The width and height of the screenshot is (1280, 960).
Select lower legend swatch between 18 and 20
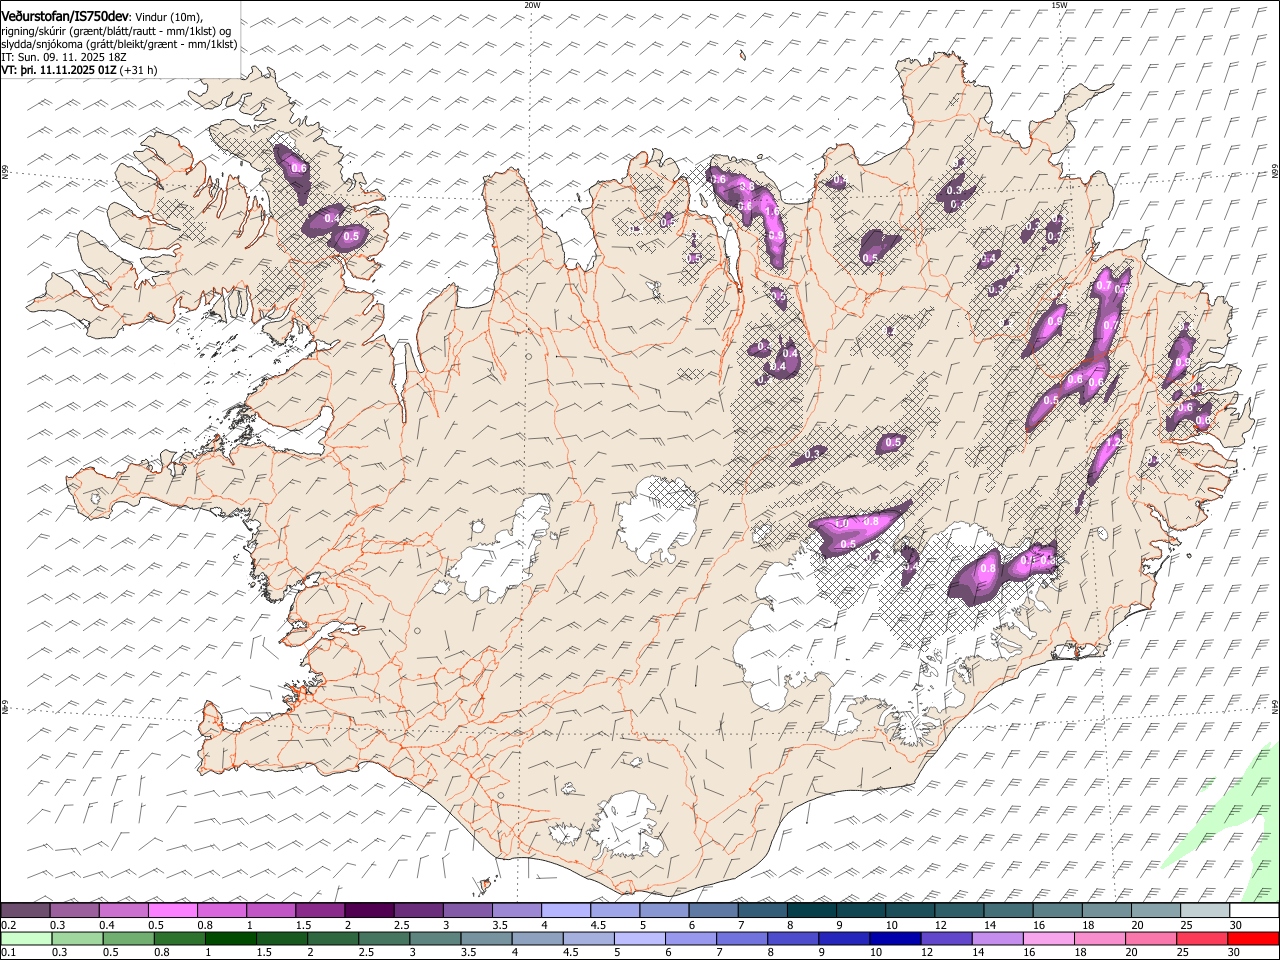click(1100, 938)
